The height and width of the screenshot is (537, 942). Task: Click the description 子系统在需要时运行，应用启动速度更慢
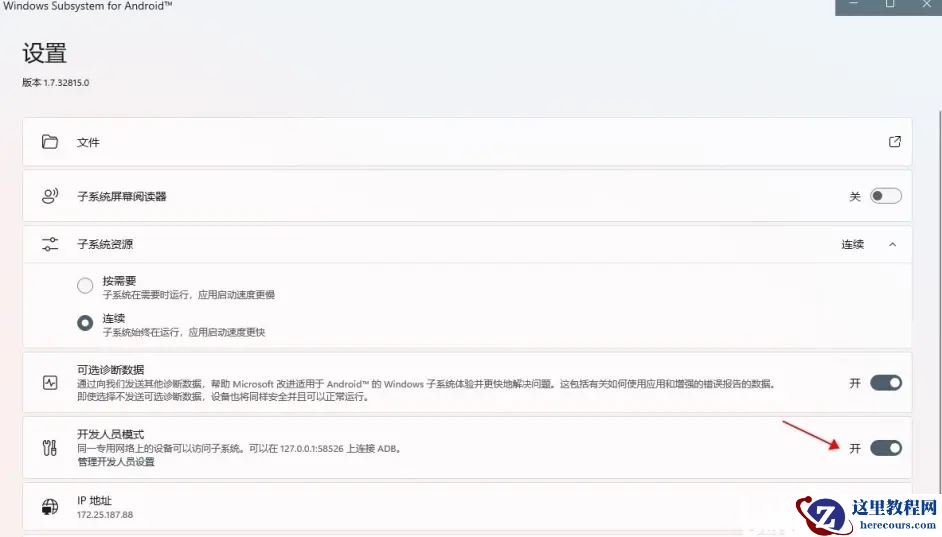click(x=189, y=295)
